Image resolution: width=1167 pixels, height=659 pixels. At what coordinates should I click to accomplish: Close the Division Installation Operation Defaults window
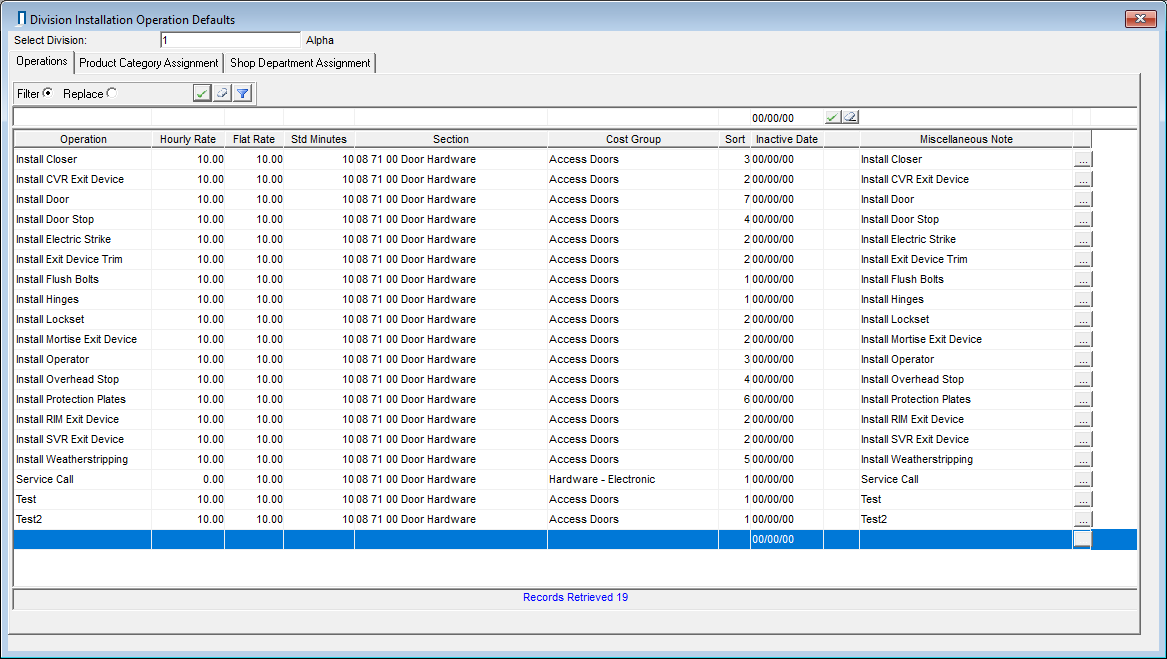[x=1140, y=19]
